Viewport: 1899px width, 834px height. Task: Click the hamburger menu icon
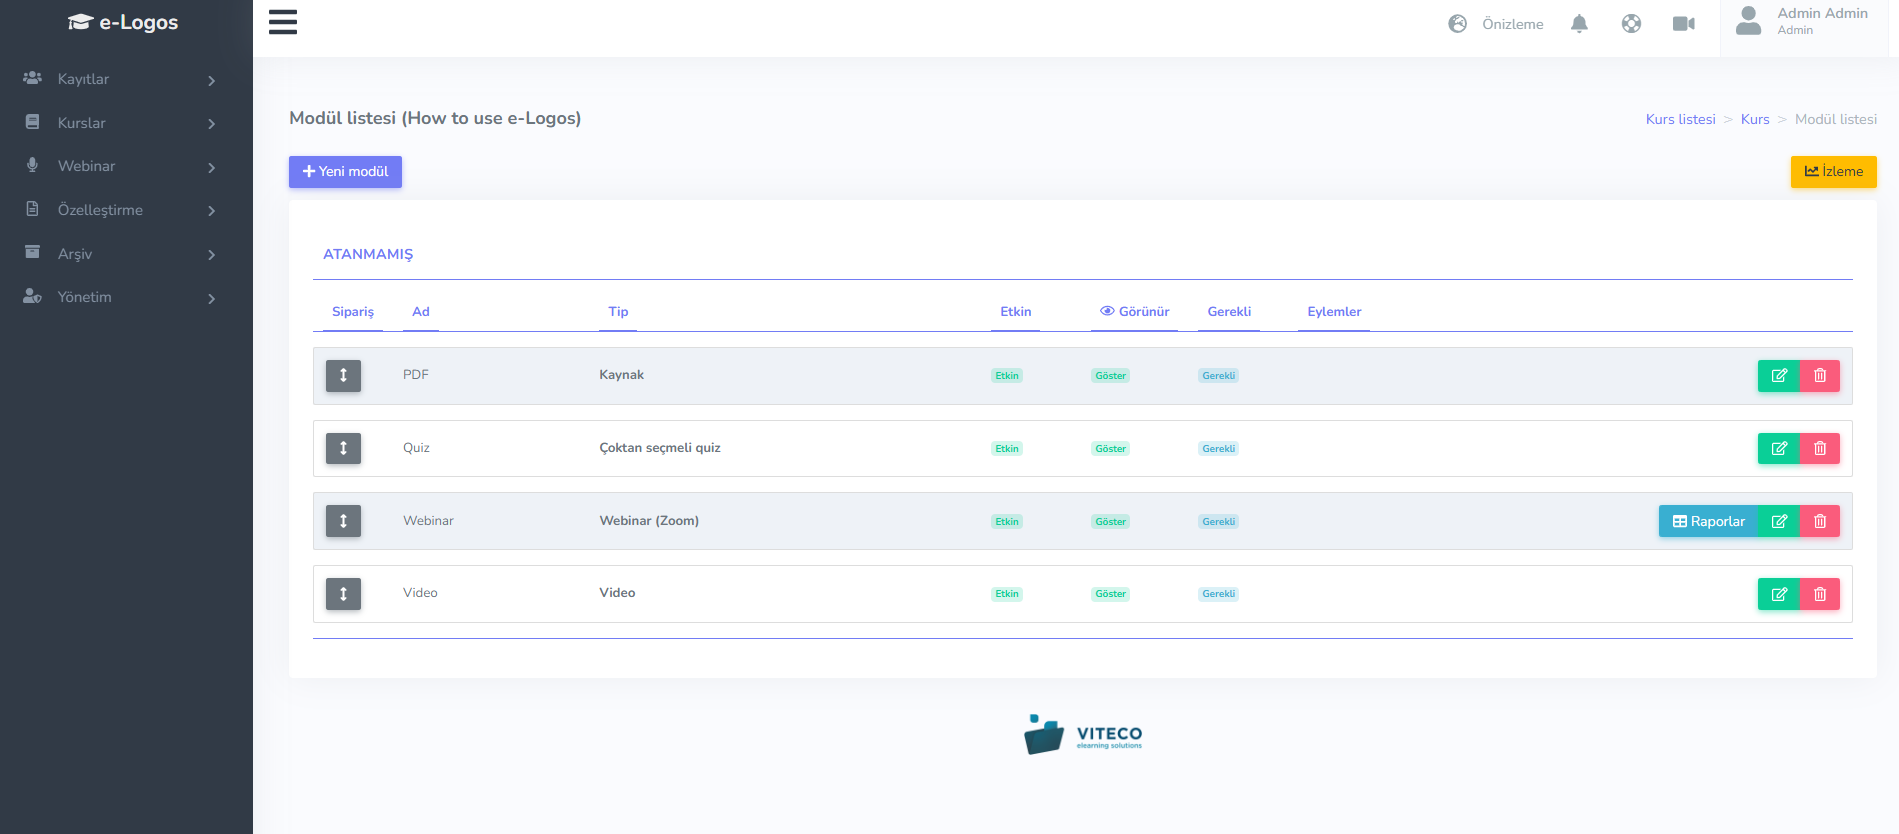(283, 22)
